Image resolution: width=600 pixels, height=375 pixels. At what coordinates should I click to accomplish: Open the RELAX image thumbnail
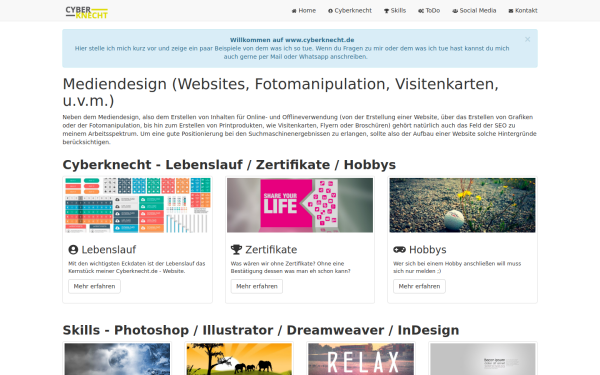(x=361, y=359)
